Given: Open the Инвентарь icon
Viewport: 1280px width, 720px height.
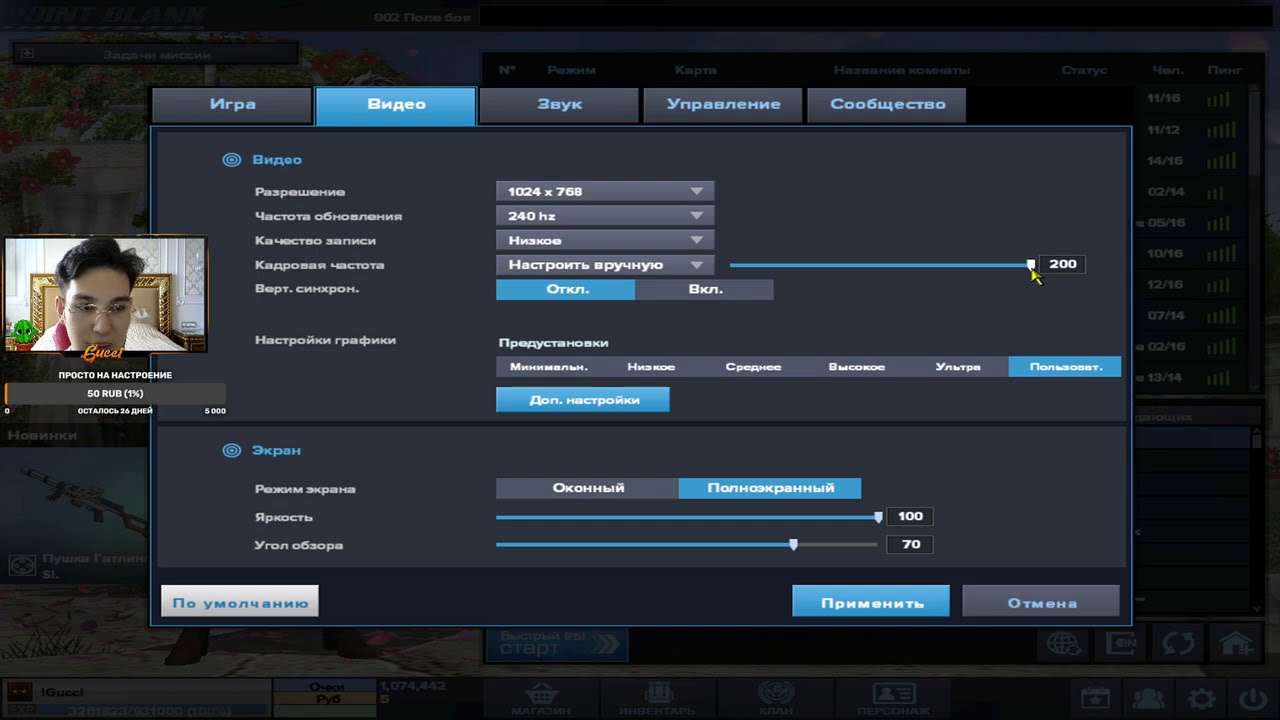Looking at the screenshot, I should point(658,694).
